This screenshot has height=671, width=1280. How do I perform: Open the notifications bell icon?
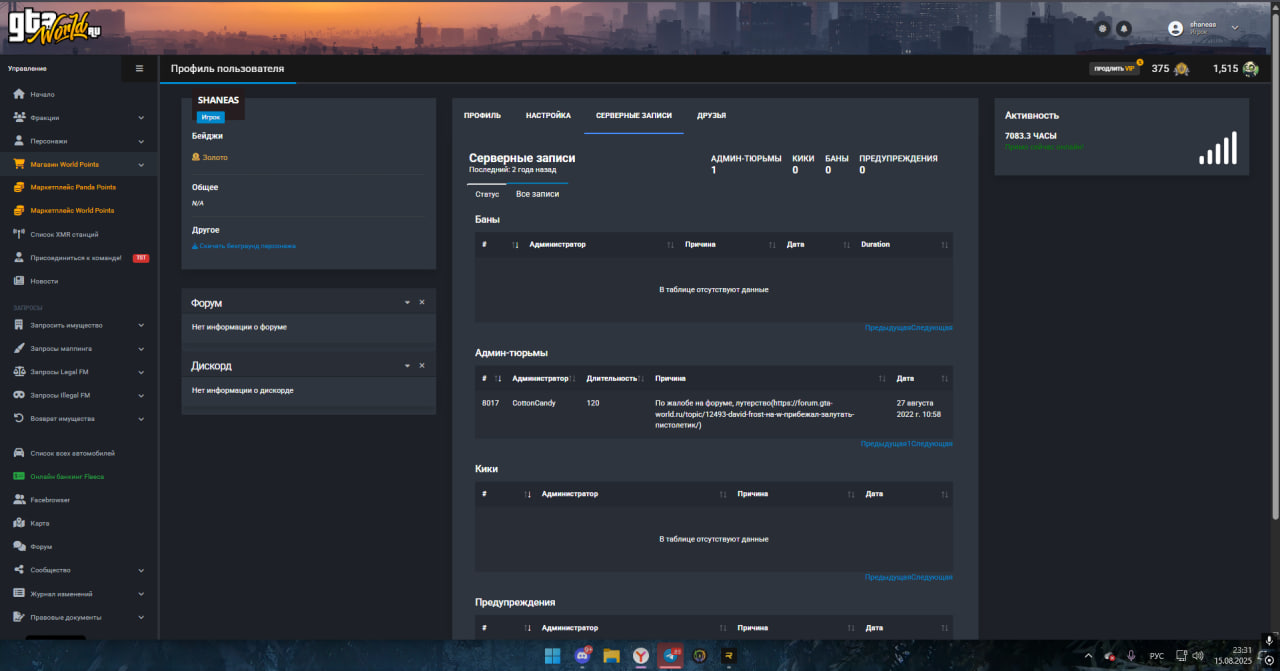(x=1124, y=28)
